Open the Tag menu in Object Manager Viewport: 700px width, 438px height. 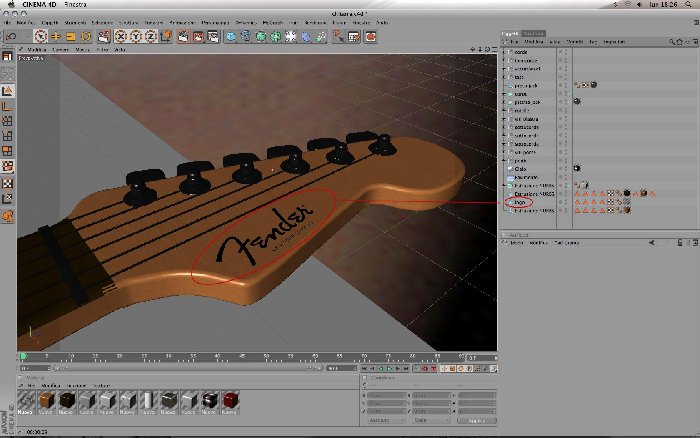point(593,42)
